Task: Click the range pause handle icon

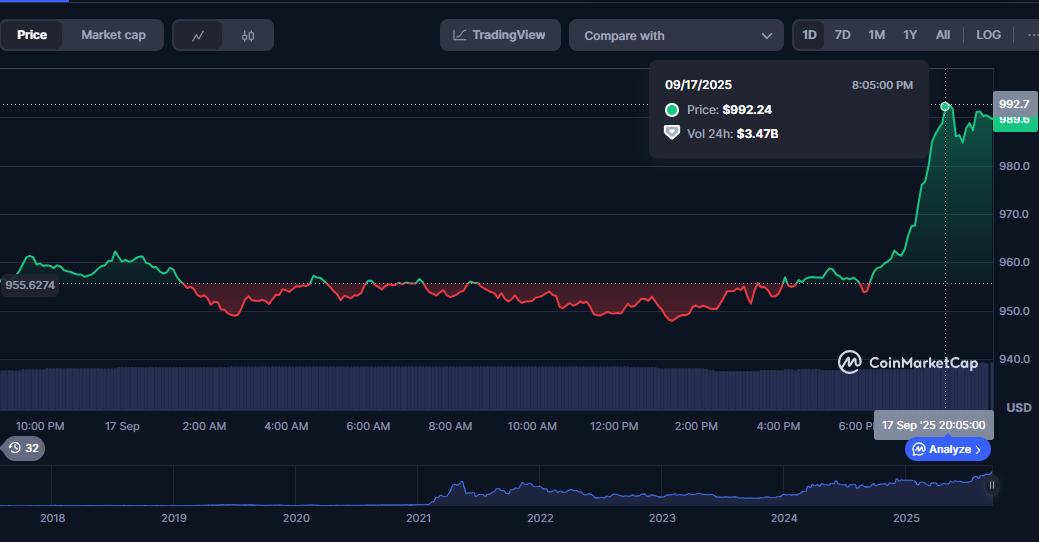Action: click(991, 486)
